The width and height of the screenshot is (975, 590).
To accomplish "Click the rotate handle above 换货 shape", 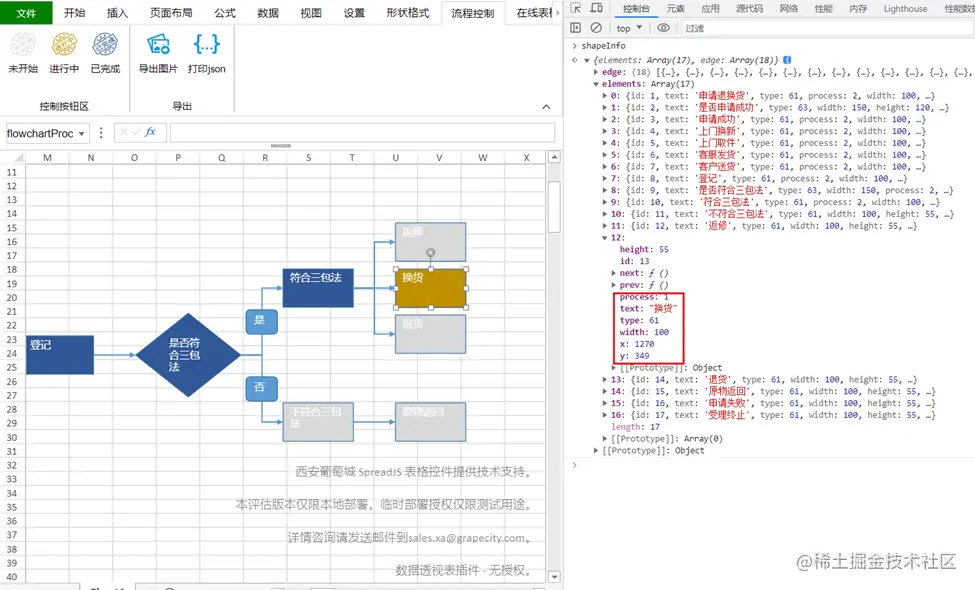I will point(430,252).
